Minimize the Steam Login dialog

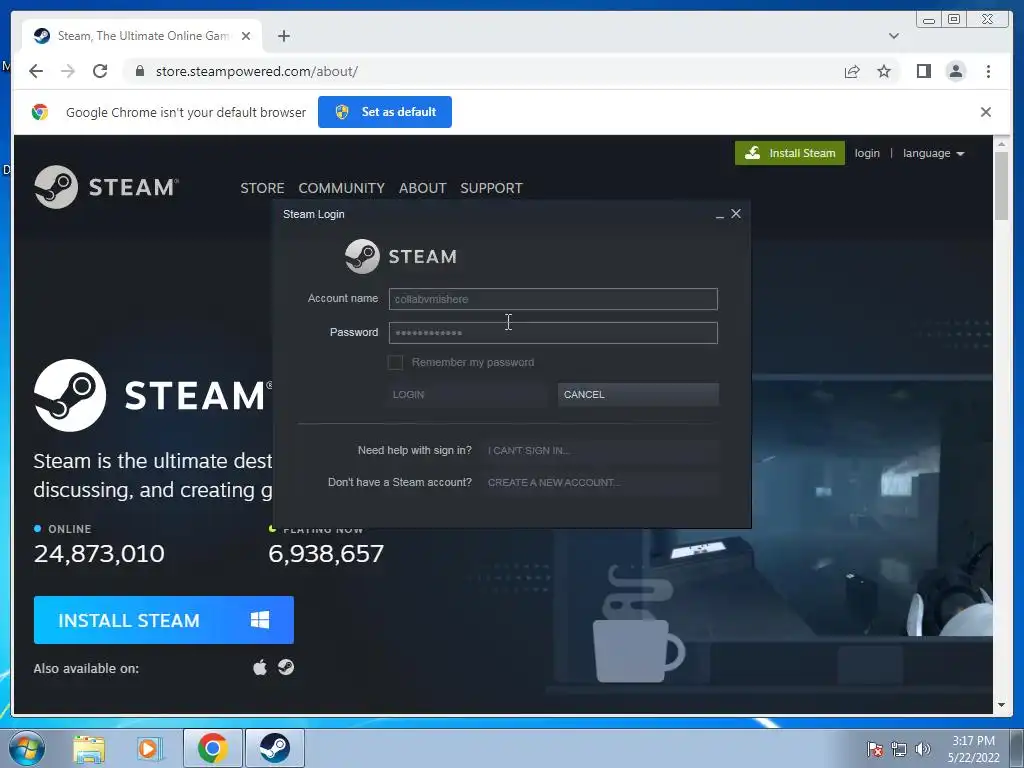720,215
